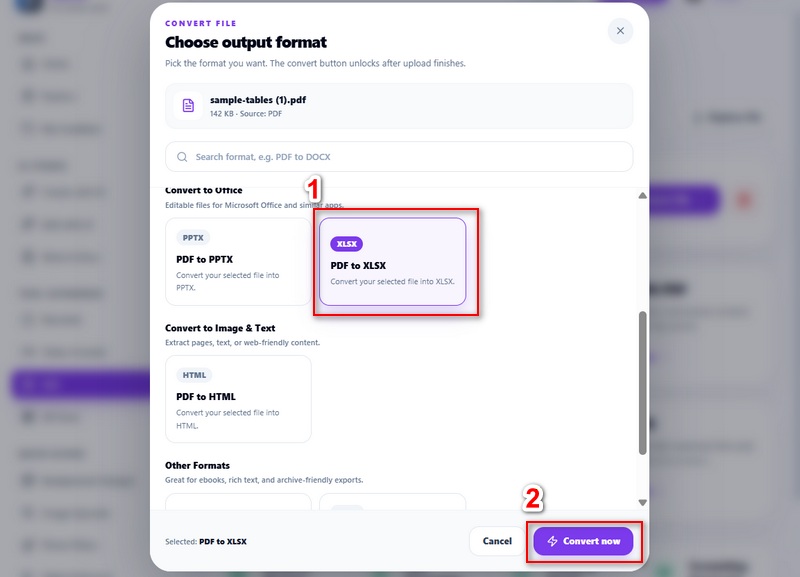Click the document icon beside sample-tables file
Image resolution: width=800 pixels, height=577 pixels.
pyautogui.click(x=188, y=106)
